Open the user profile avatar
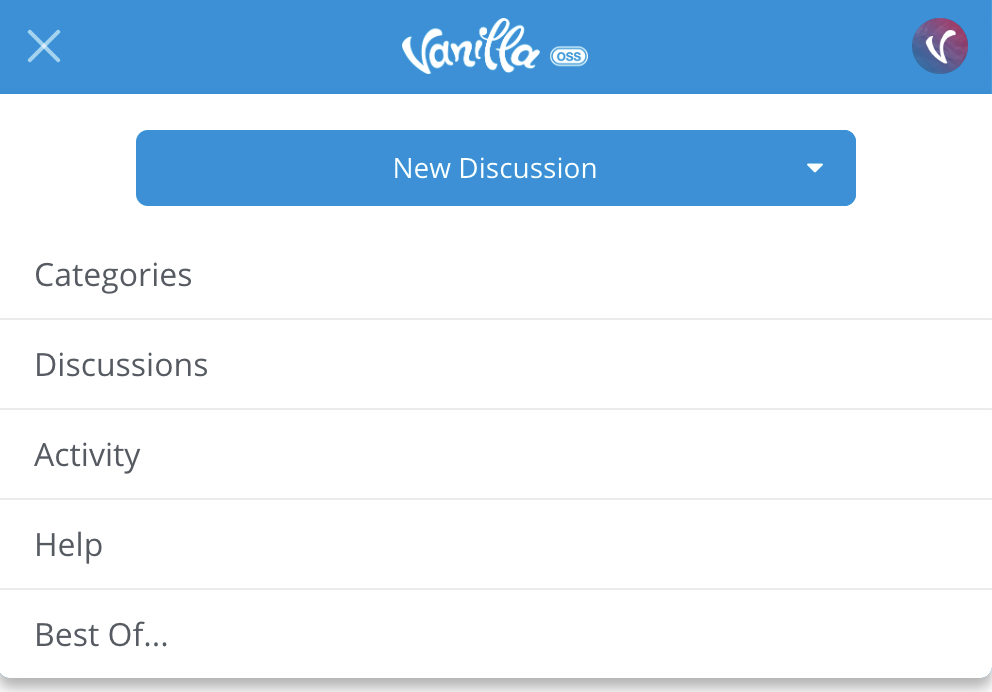The image size is (992, 692). point(939,46)
